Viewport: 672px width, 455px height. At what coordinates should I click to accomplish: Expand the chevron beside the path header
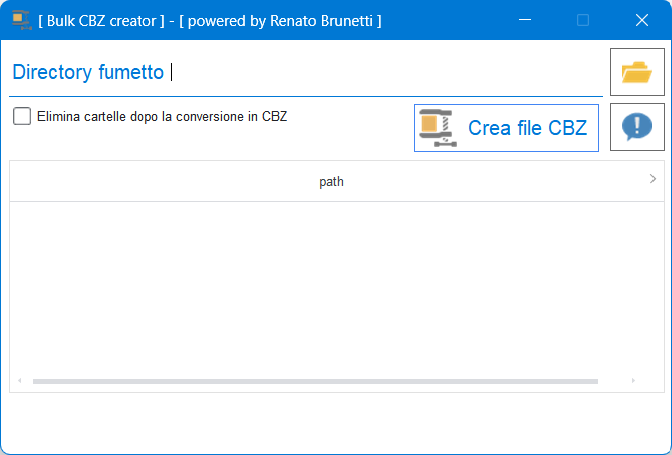[x=652, y=179]
